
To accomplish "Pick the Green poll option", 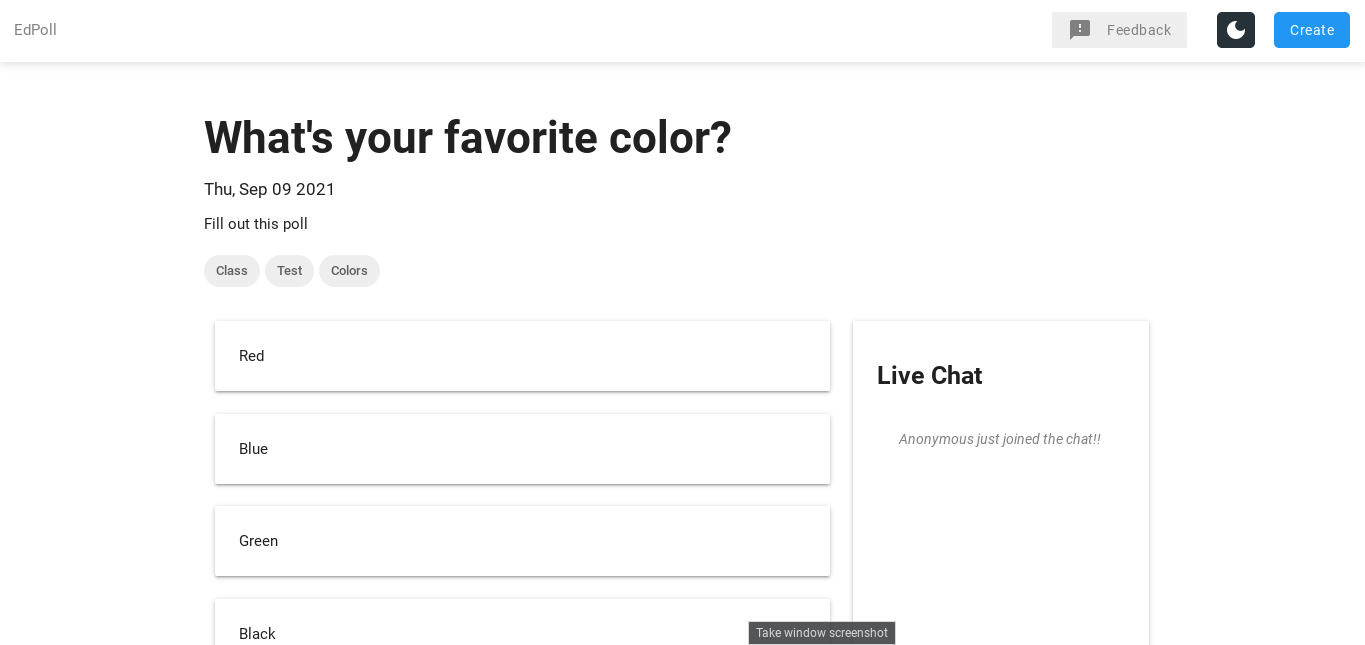I will point(522,541).
